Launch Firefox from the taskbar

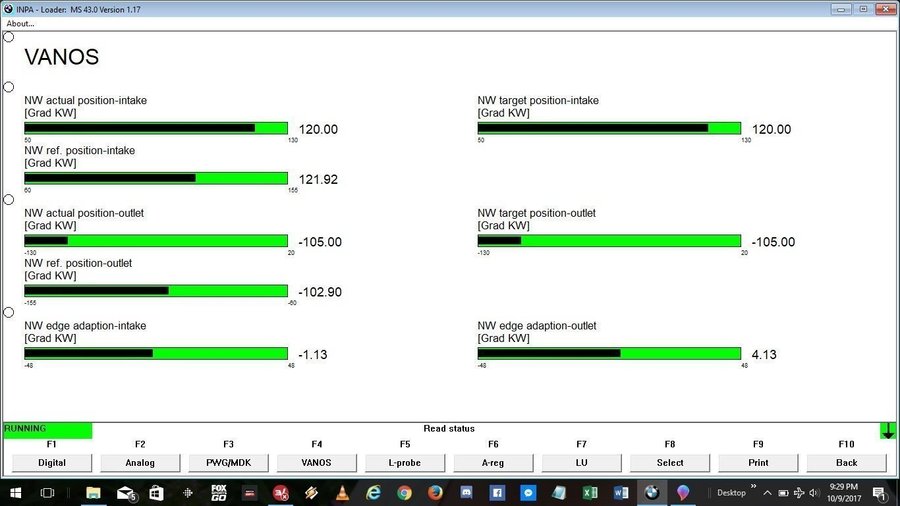(x=435, y=493)
